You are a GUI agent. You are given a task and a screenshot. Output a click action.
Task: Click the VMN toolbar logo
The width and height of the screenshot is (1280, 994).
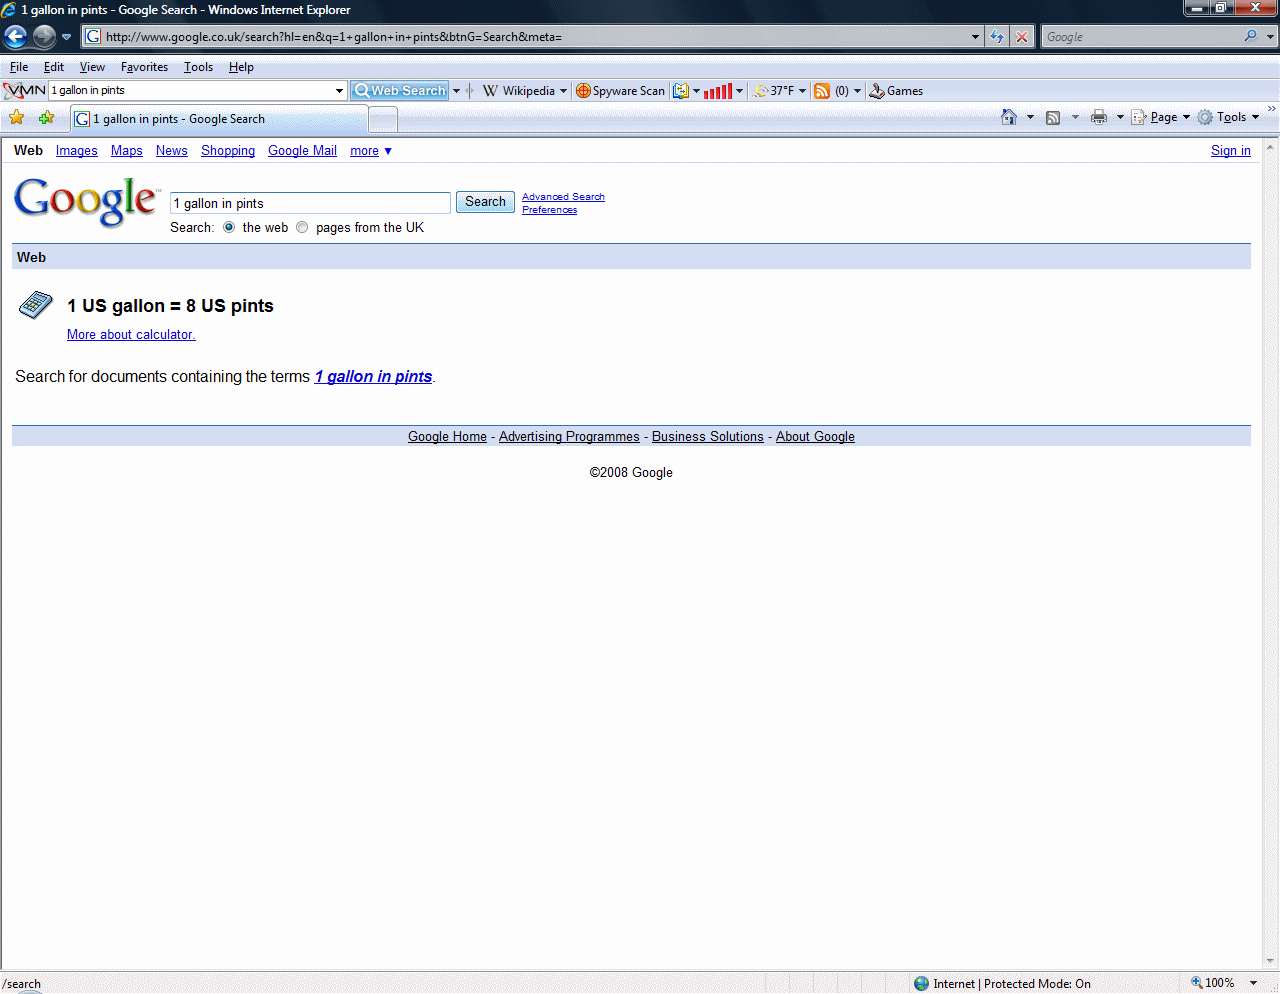click(25, 90)
